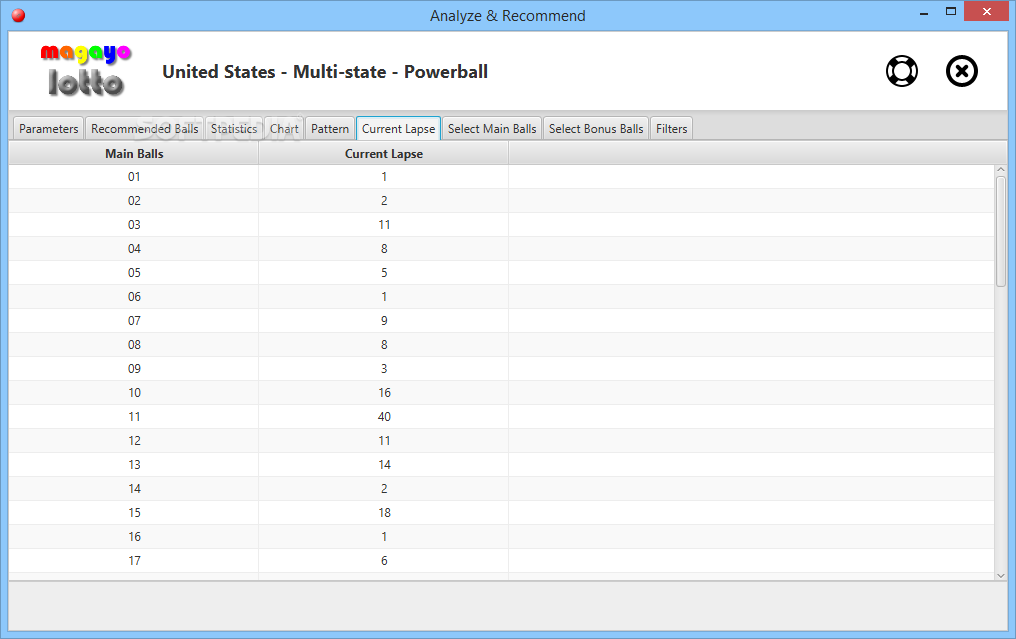Click lapse value 11 in ball 12 row

tap(384, 441)
